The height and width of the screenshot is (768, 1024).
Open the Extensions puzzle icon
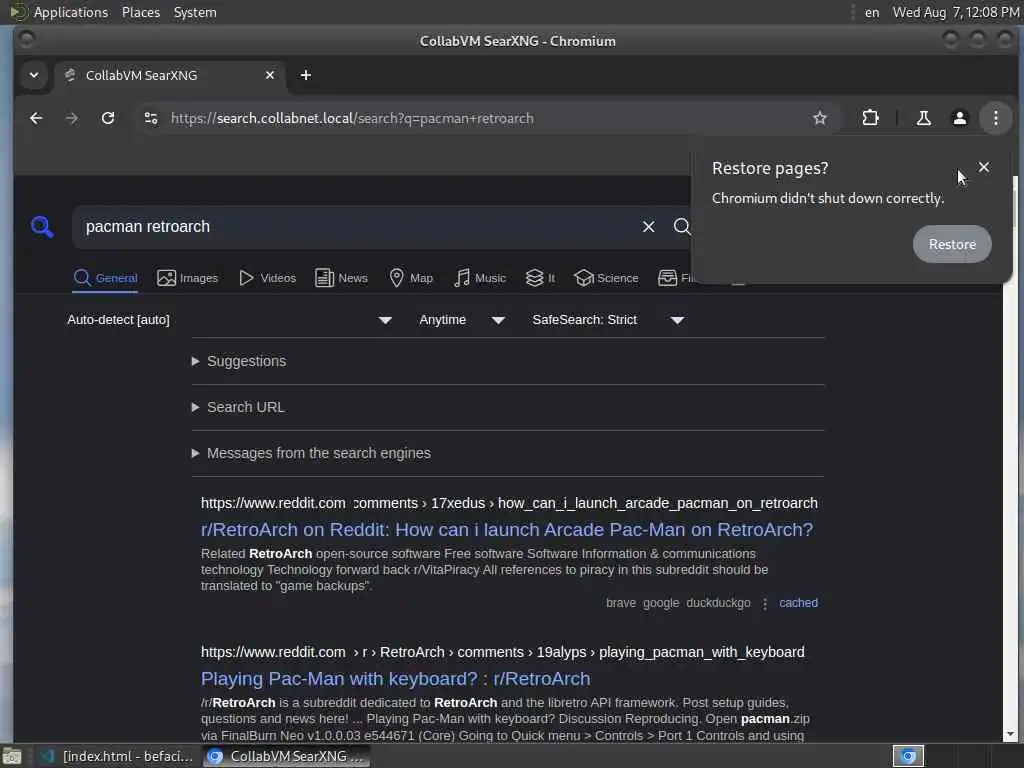pos(871,118)
